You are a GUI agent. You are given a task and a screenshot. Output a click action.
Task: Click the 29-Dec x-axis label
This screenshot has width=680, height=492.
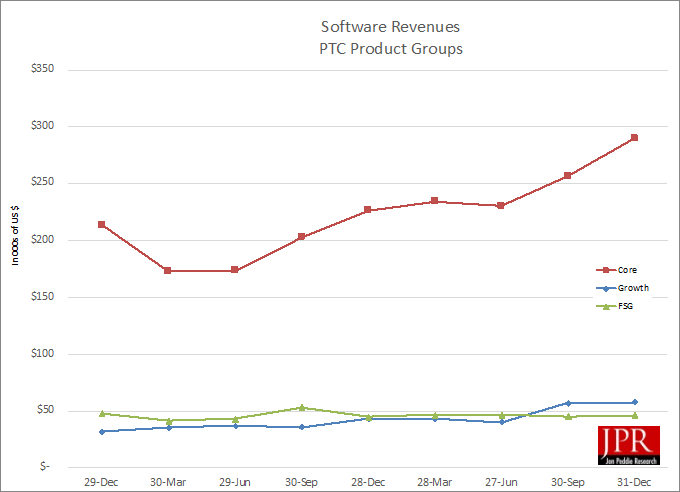(x=101, y=482)
